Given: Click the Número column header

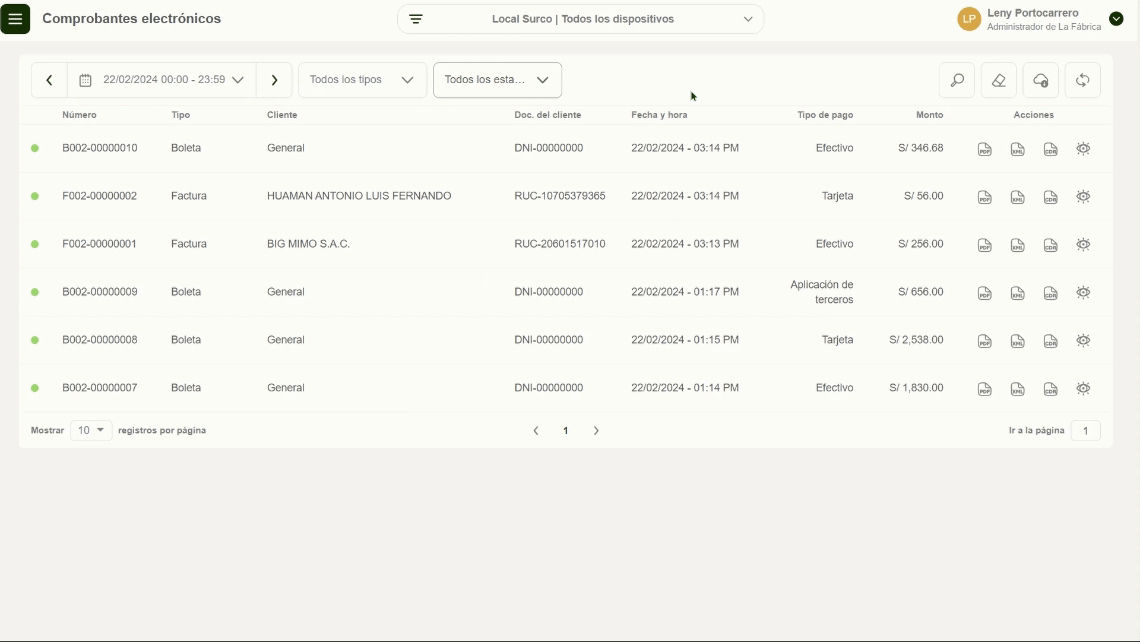Looking at the screenshot, I should (79, 115).
